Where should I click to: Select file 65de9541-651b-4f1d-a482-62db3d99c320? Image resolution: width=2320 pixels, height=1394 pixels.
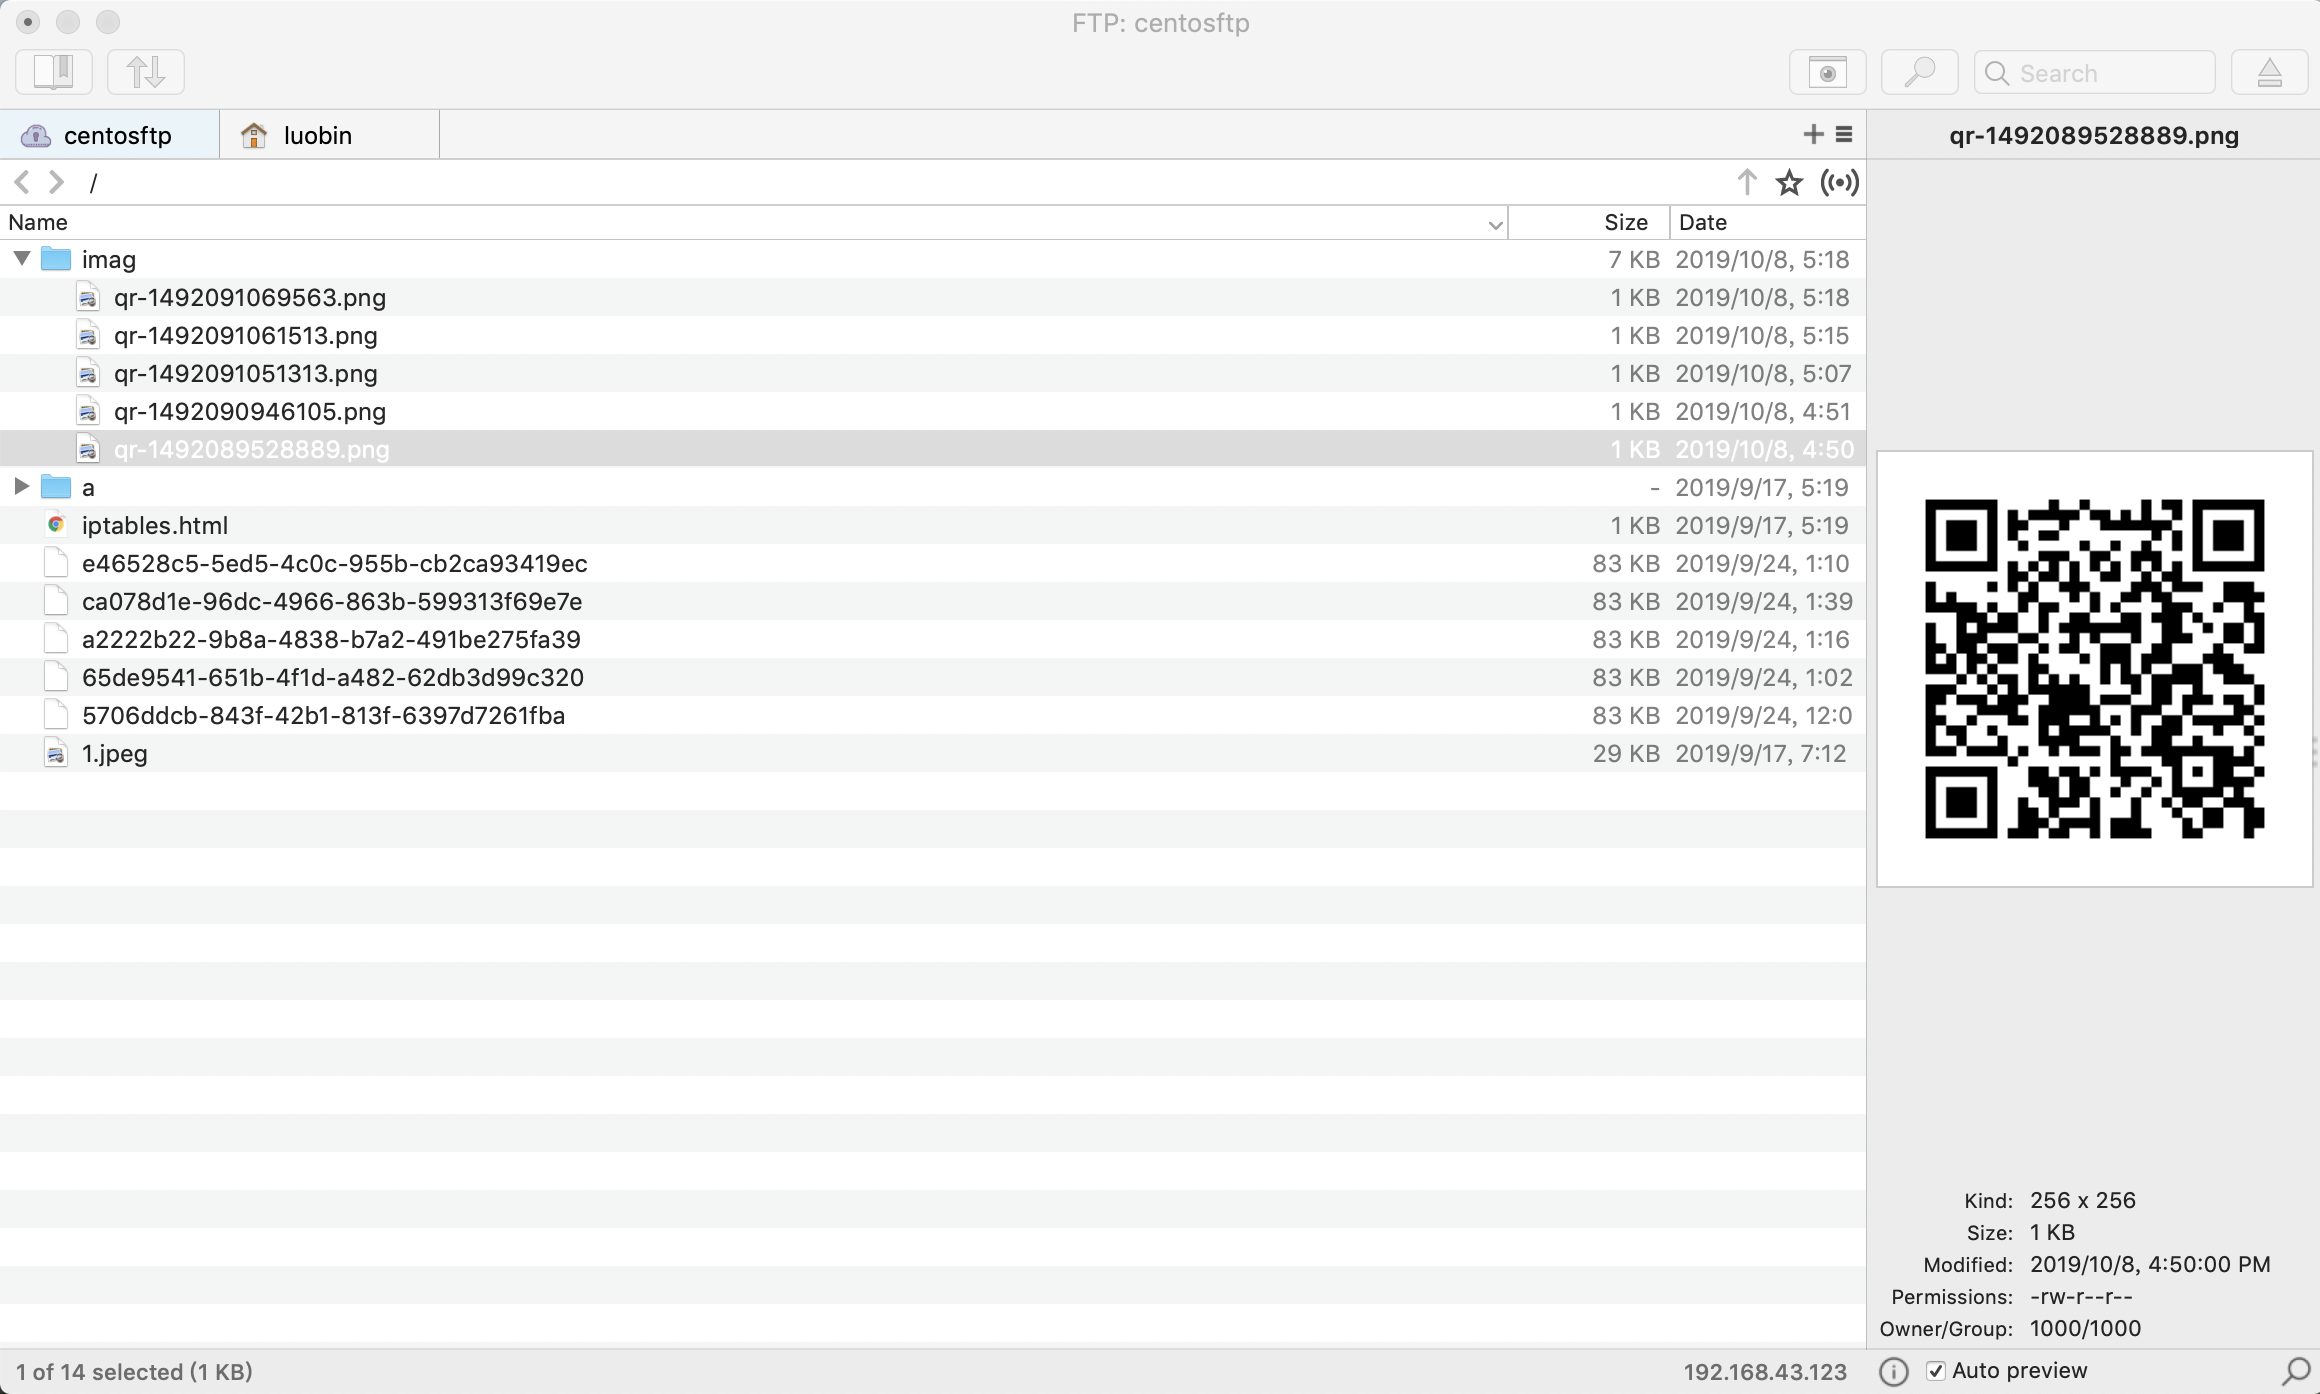(x=333, y=677)
